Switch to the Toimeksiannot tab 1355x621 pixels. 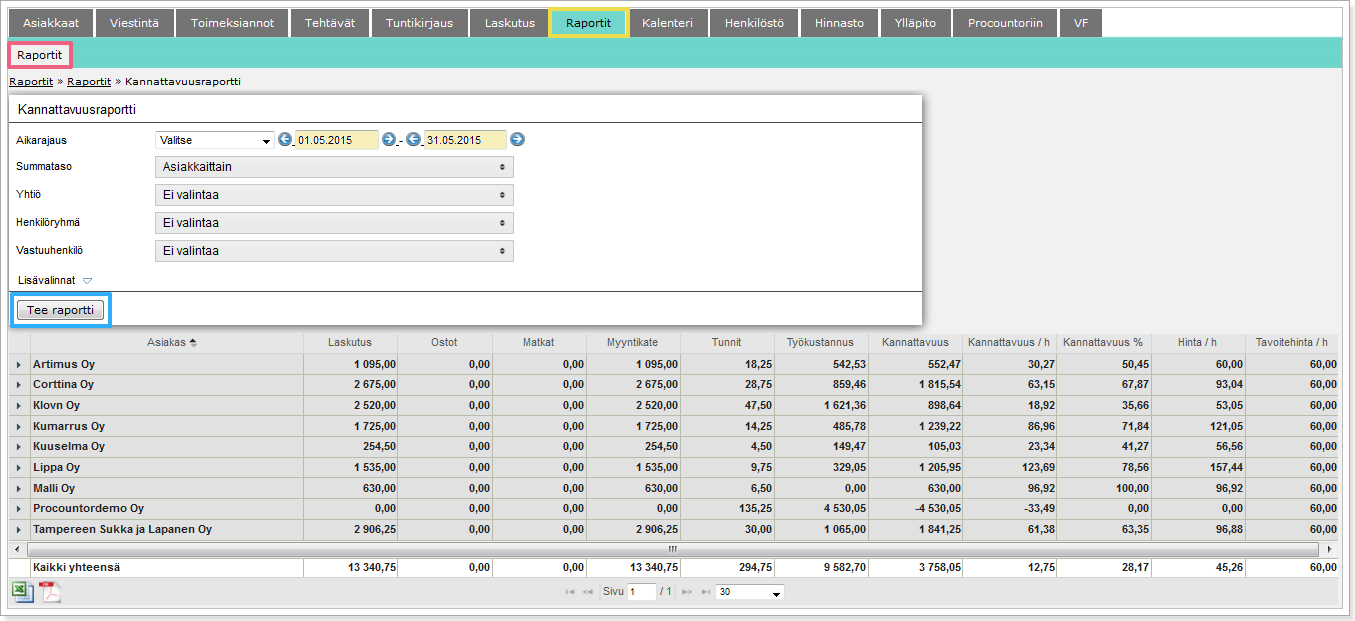point(232,23)
